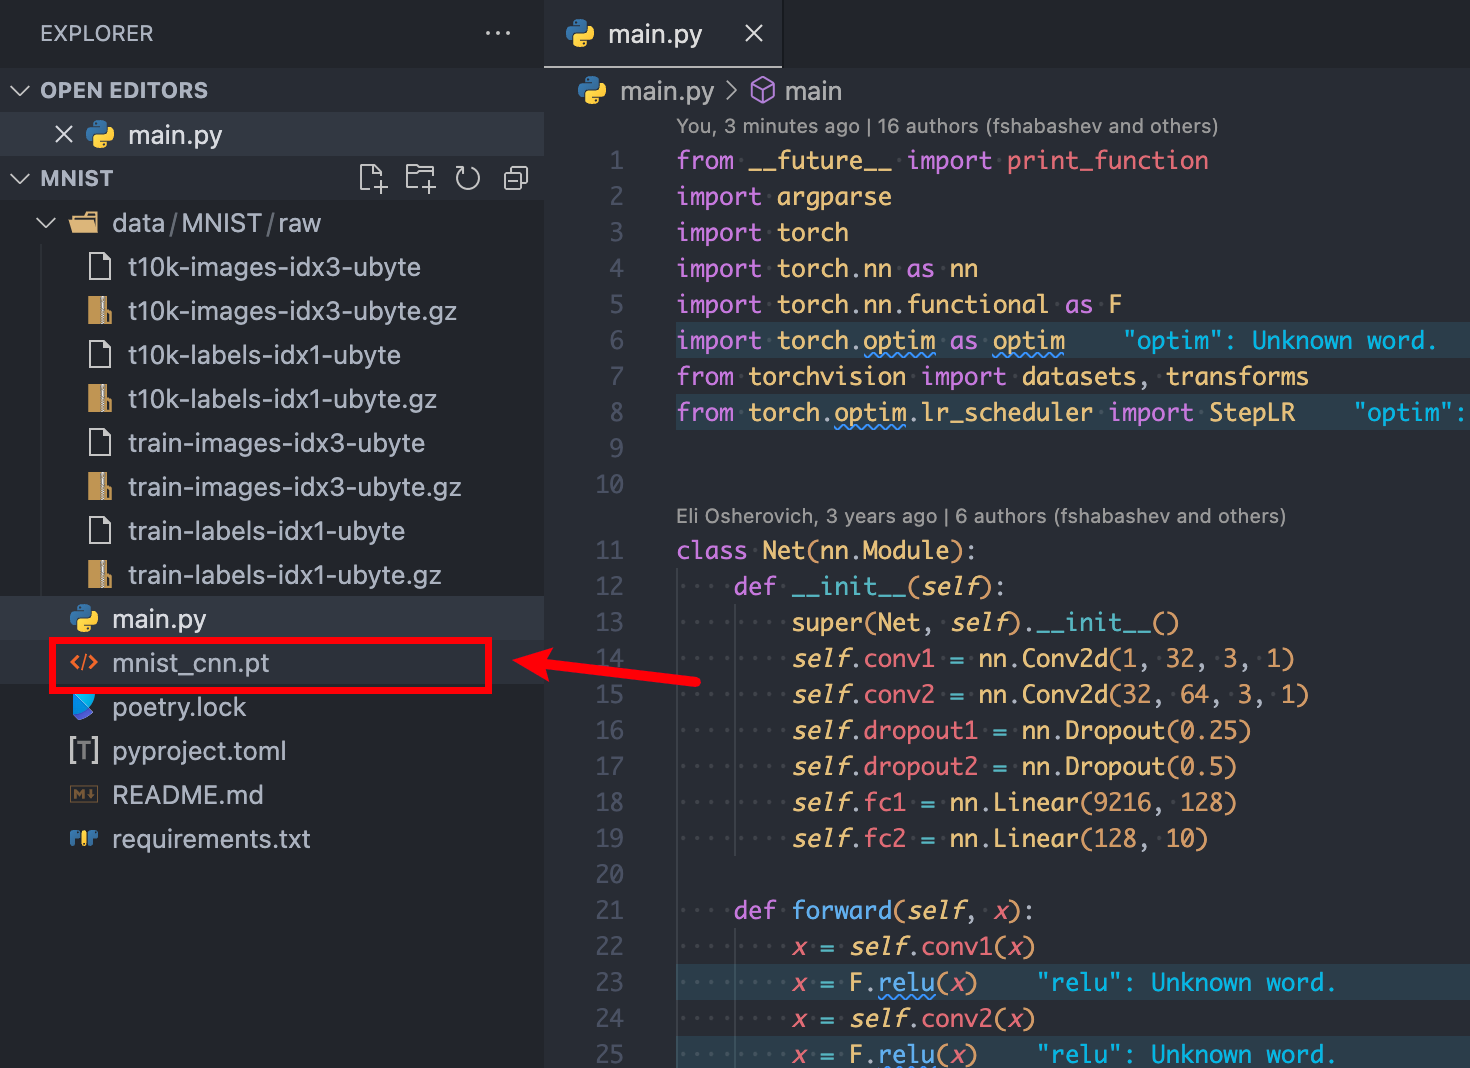Collapse all folders in explorer
The height and width of the screenshot is (1068, 1470).
(516, 178)
